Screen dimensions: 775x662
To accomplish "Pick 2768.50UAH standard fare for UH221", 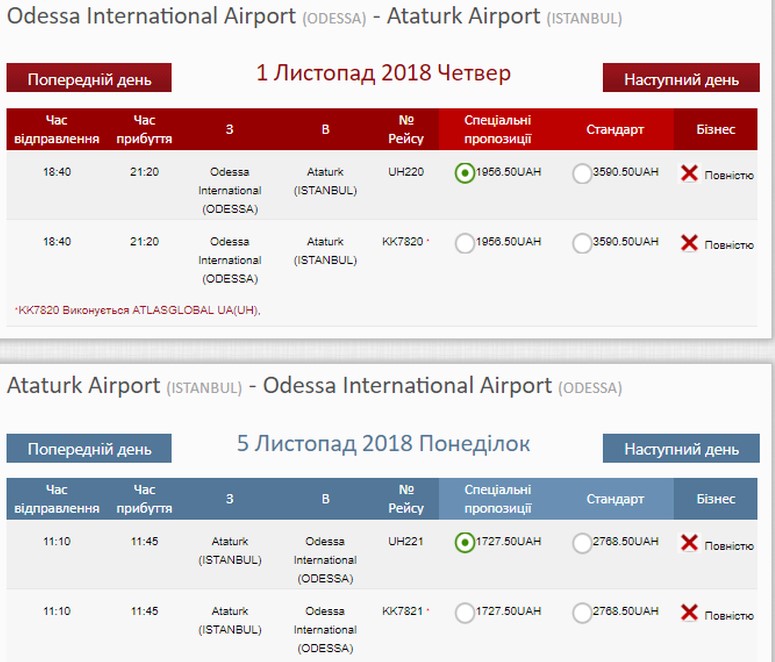I will (582, 544).
